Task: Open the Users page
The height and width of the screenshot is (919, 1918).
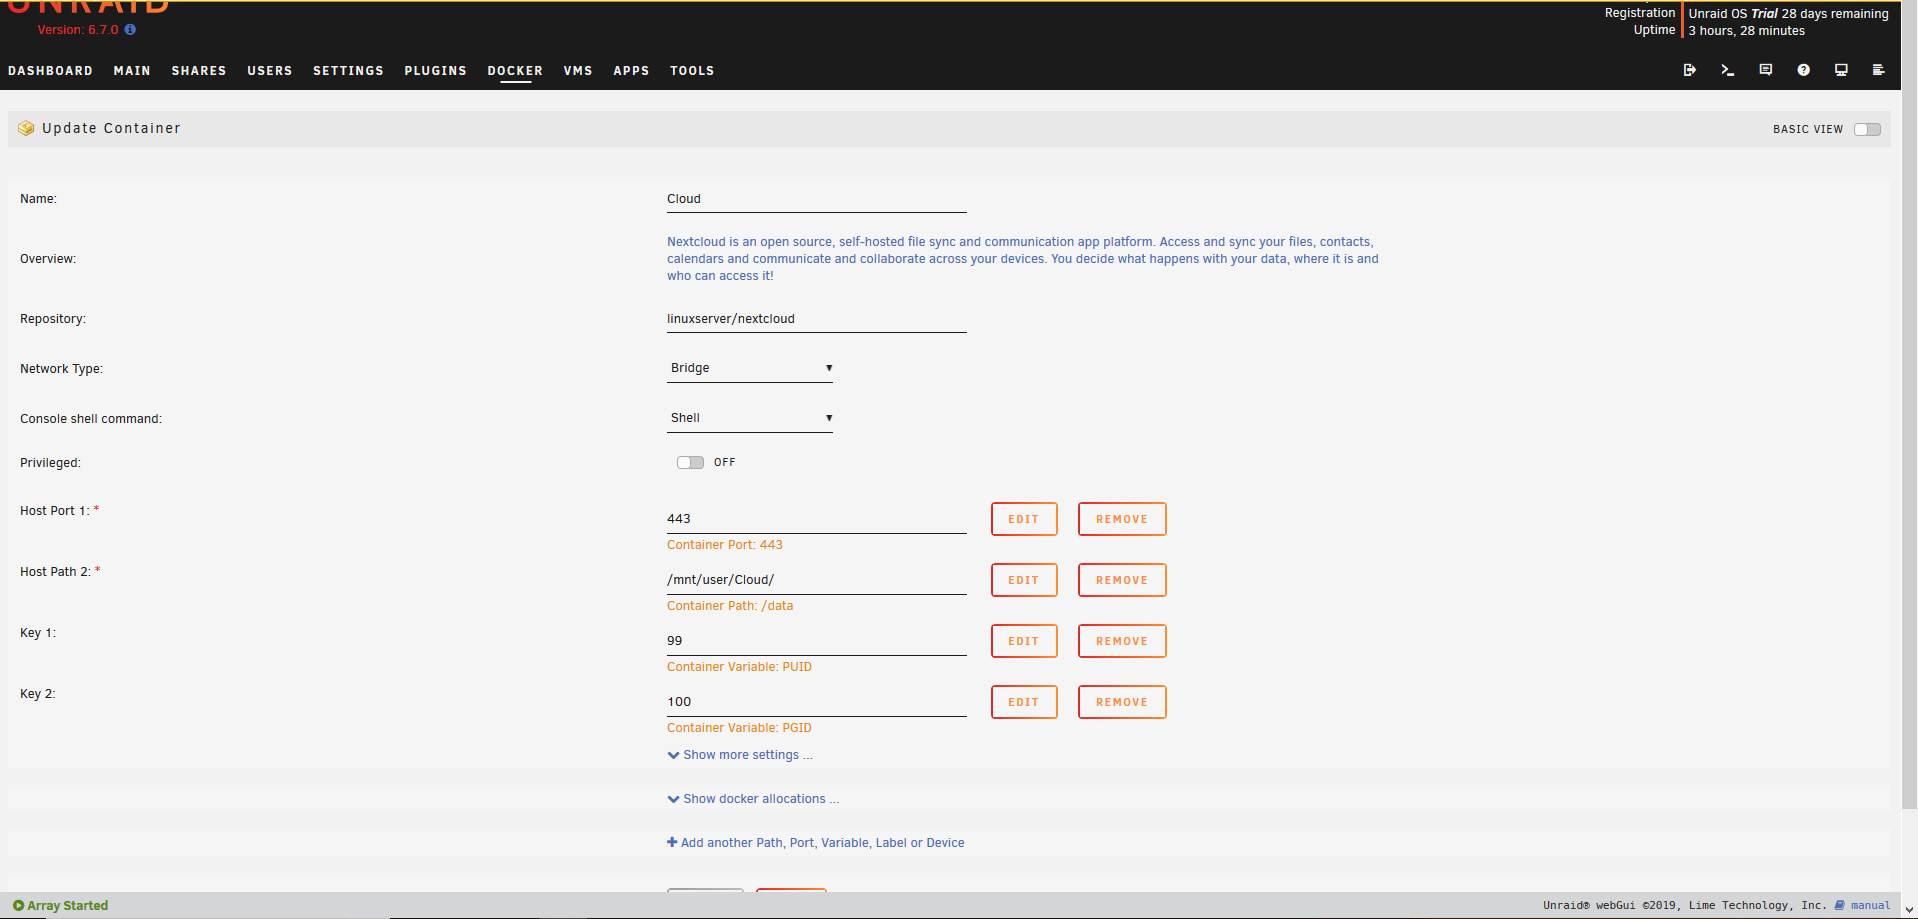Action: coord(270,71)
